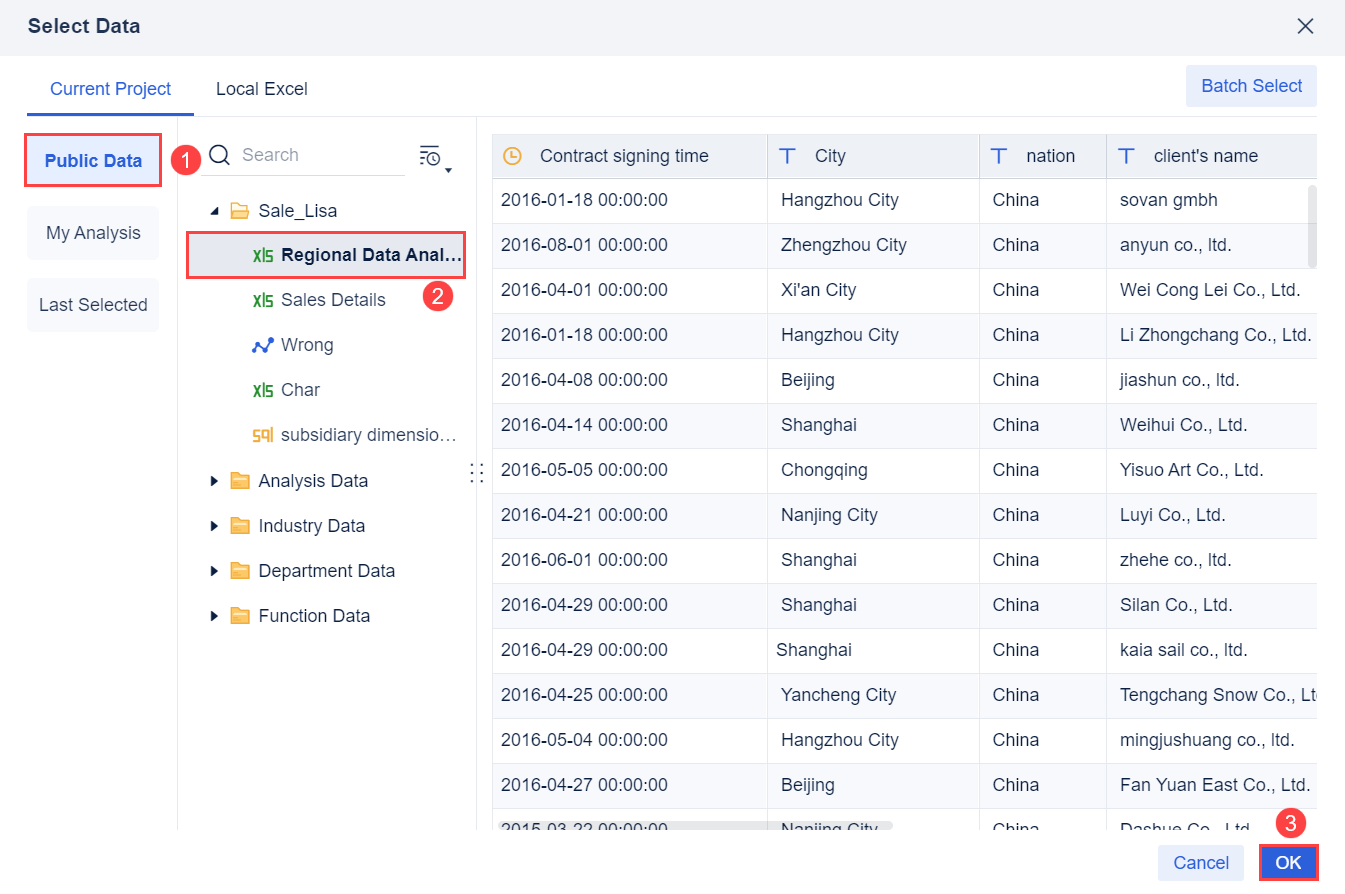This screenshot has height=894, width=1345.
Task: Click the Sales Details Excel icon
Action: click(263, 300)
